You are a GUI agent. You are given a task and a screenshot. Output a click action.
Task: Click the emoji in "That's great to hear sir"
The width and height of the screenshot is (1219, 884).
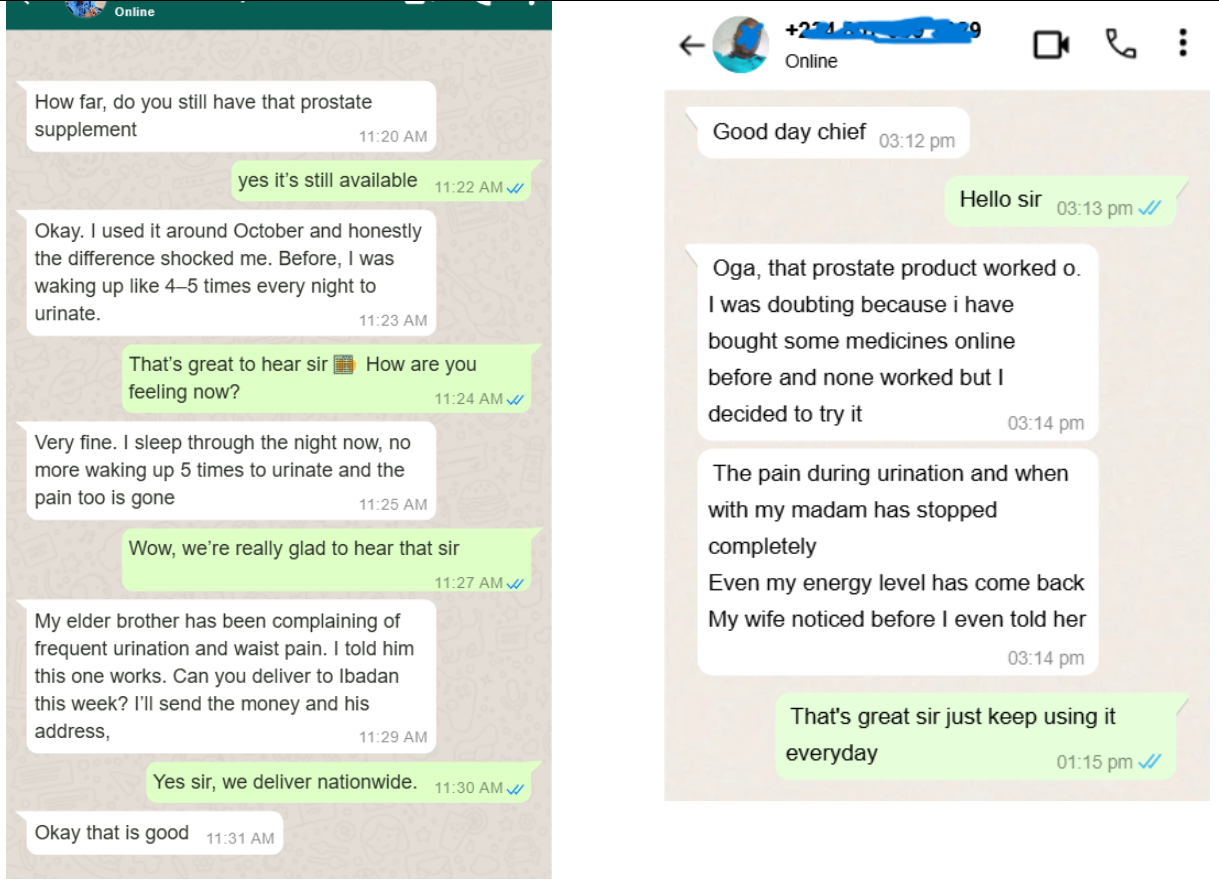coord(344,365)
